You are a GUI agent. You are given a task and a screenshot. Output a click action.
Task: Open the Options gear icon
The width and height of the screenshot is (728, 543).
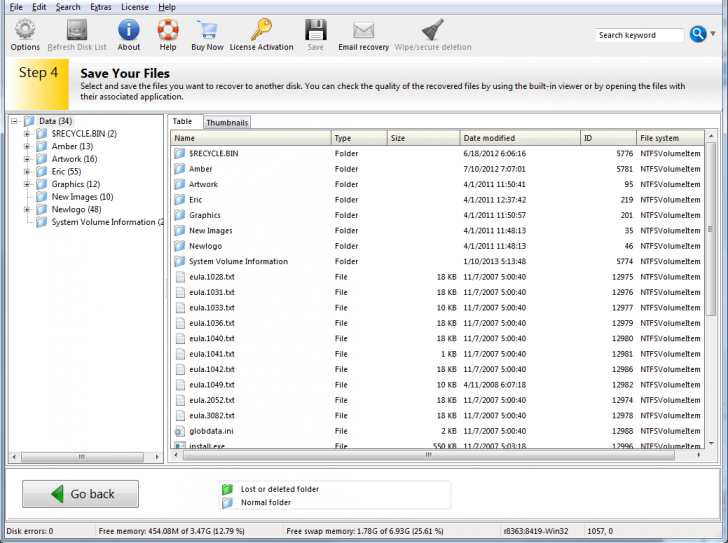[x=25, y=30]
